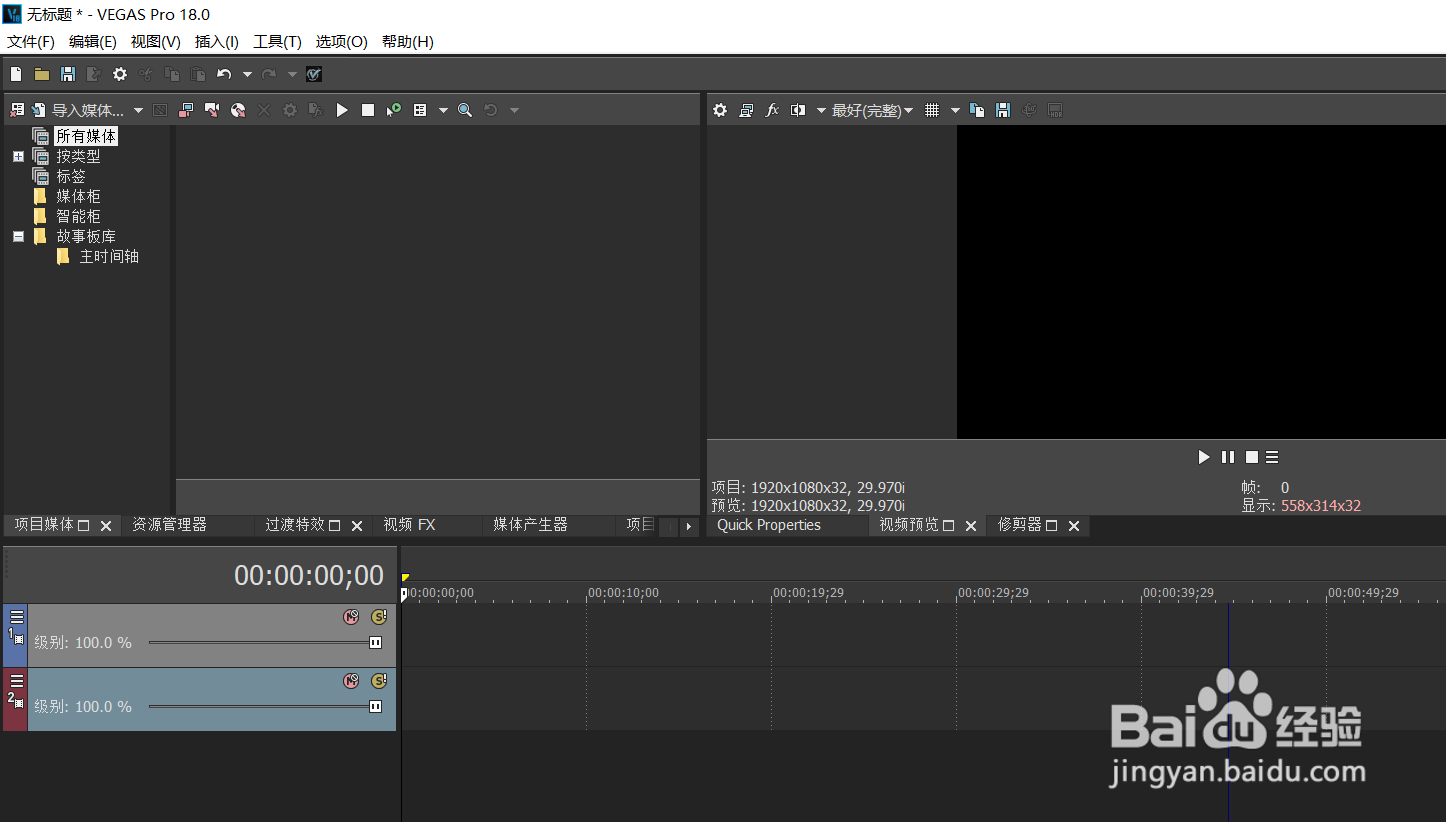Save the project with the floppy disk icon
The width and height of the screenshot is (1446, 822).
tap(68, 74)
